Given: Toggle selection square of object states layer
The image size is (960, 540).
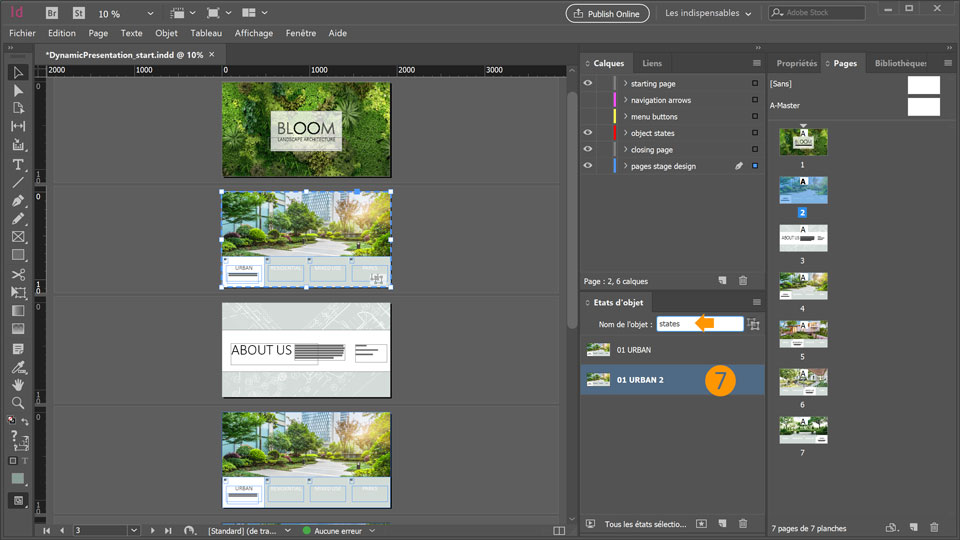Looking at the screenshot, I should pyautogui.click(x=755, y=133).
